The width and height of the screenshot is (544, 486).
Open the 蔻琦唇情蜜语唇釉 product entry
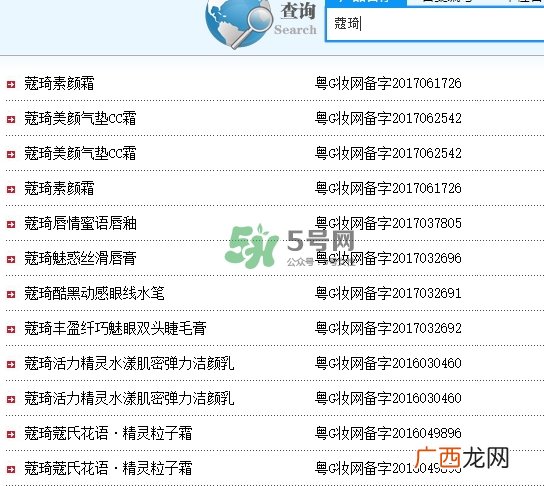[x=80, y=223]
